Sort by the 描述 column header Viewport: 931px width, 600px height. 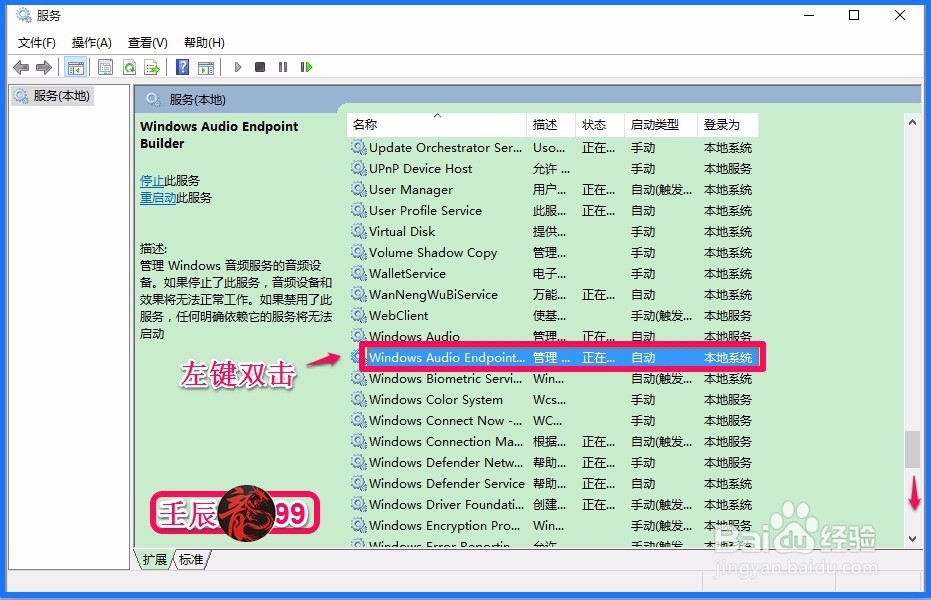550,125
